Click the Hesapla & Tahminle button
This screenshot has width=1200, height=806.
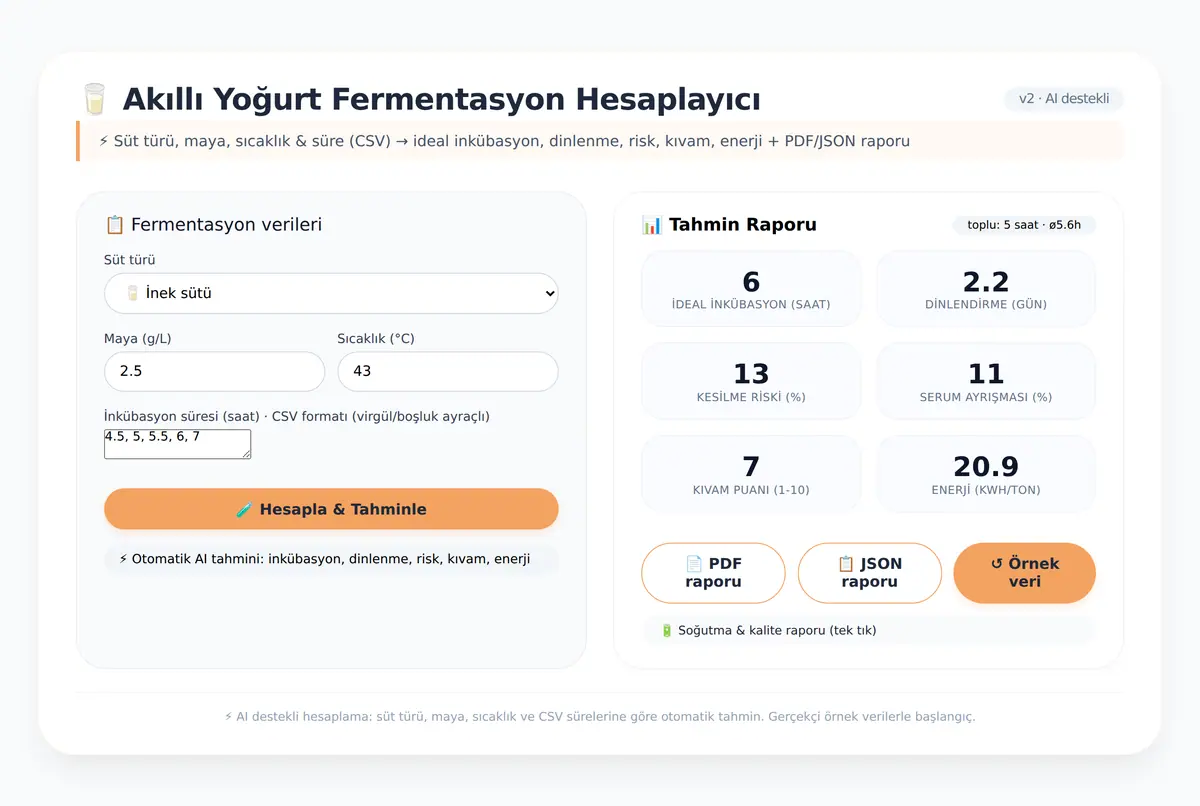pos(331,509)
